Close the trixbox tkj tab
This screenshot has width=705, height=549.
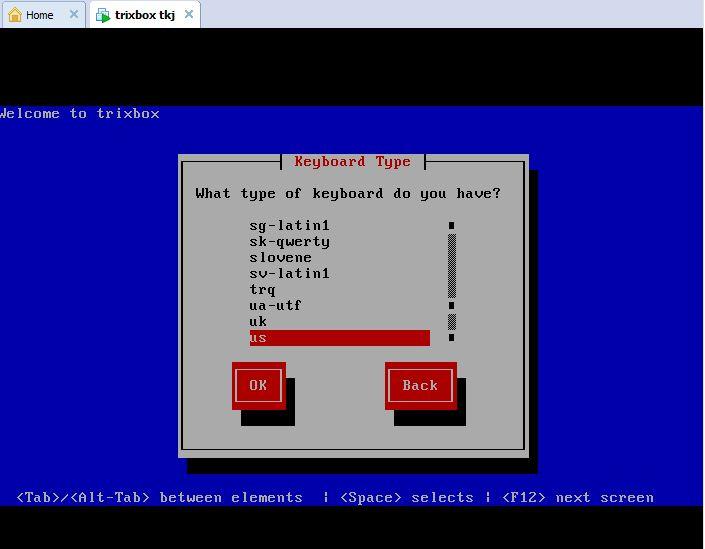(x=189, y=14)
